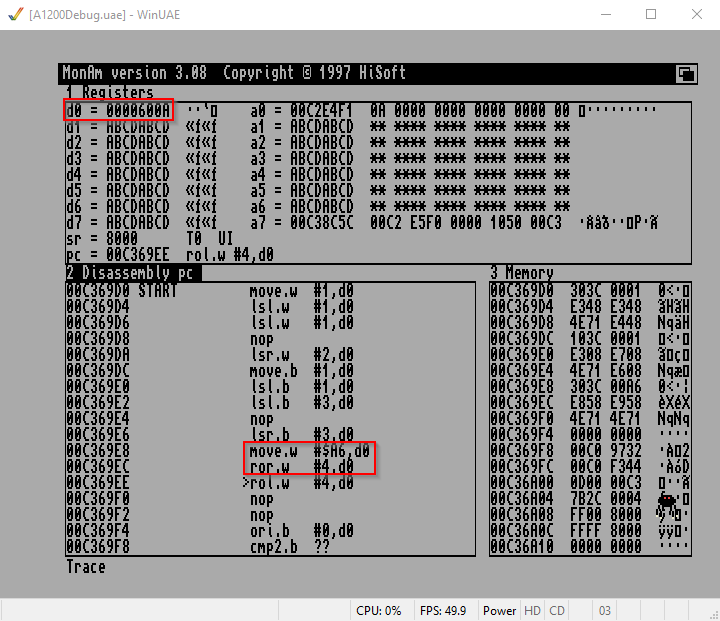Click the lsr.w #2,d0 instruction
The height and width of the screenshot is (621, 720).
(301, 355)
